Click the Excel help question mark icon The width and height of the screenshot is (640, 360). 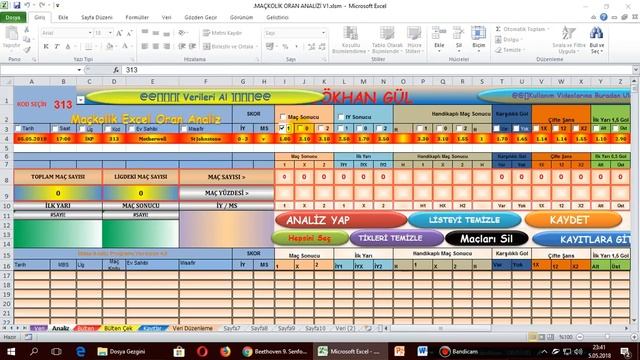[x=603, y=17]
